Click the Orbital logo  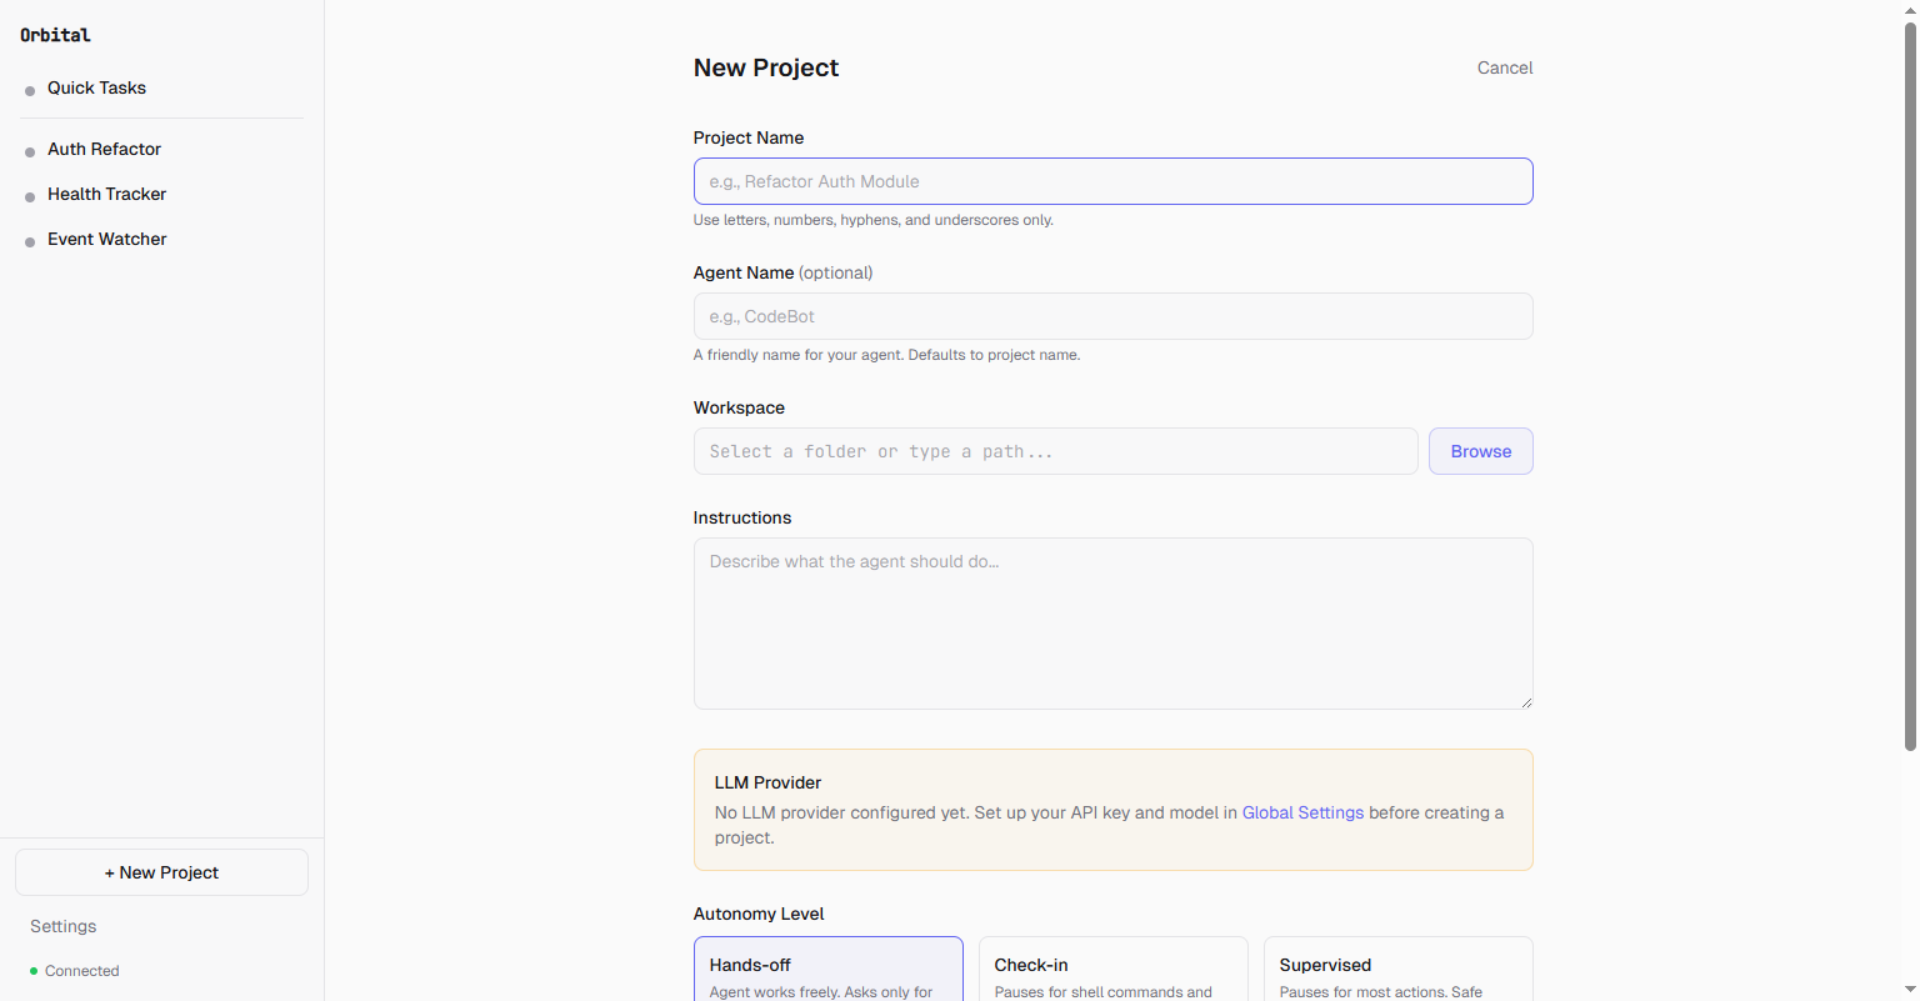[x=54, y=34]
